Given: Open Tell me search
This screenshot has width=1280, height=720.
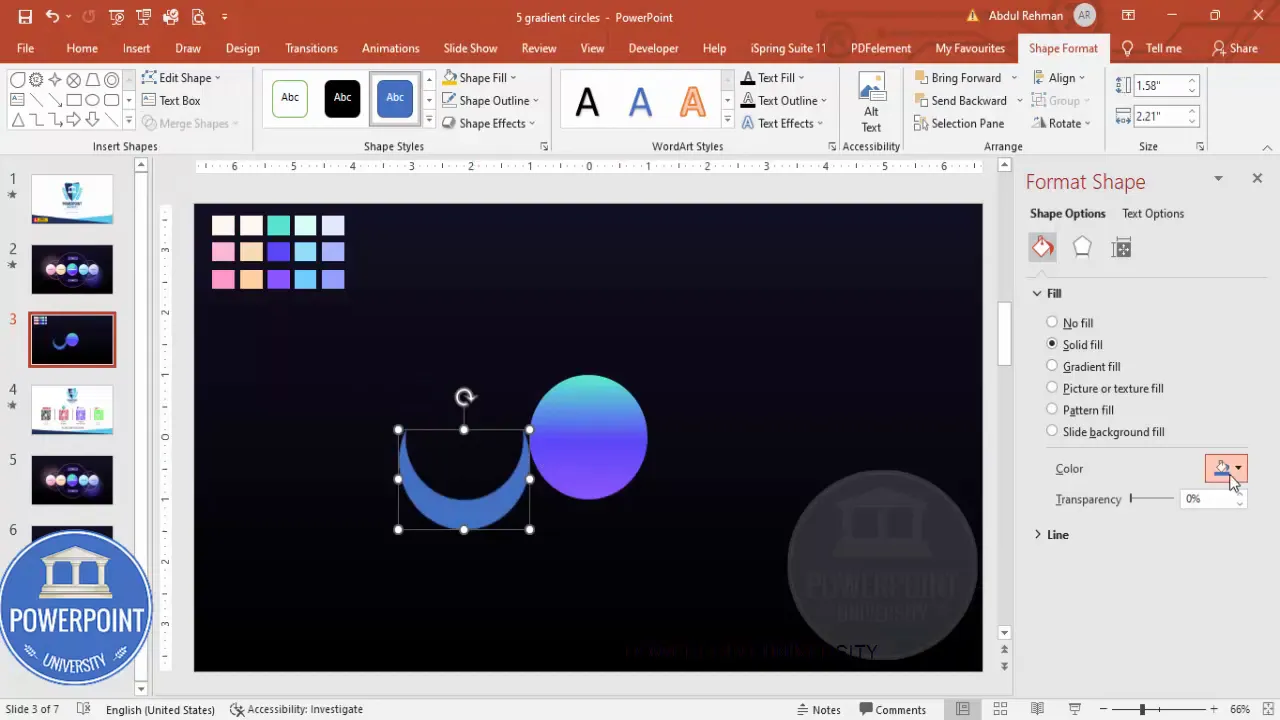Looking at the screenshot, I should point(1152,48).
